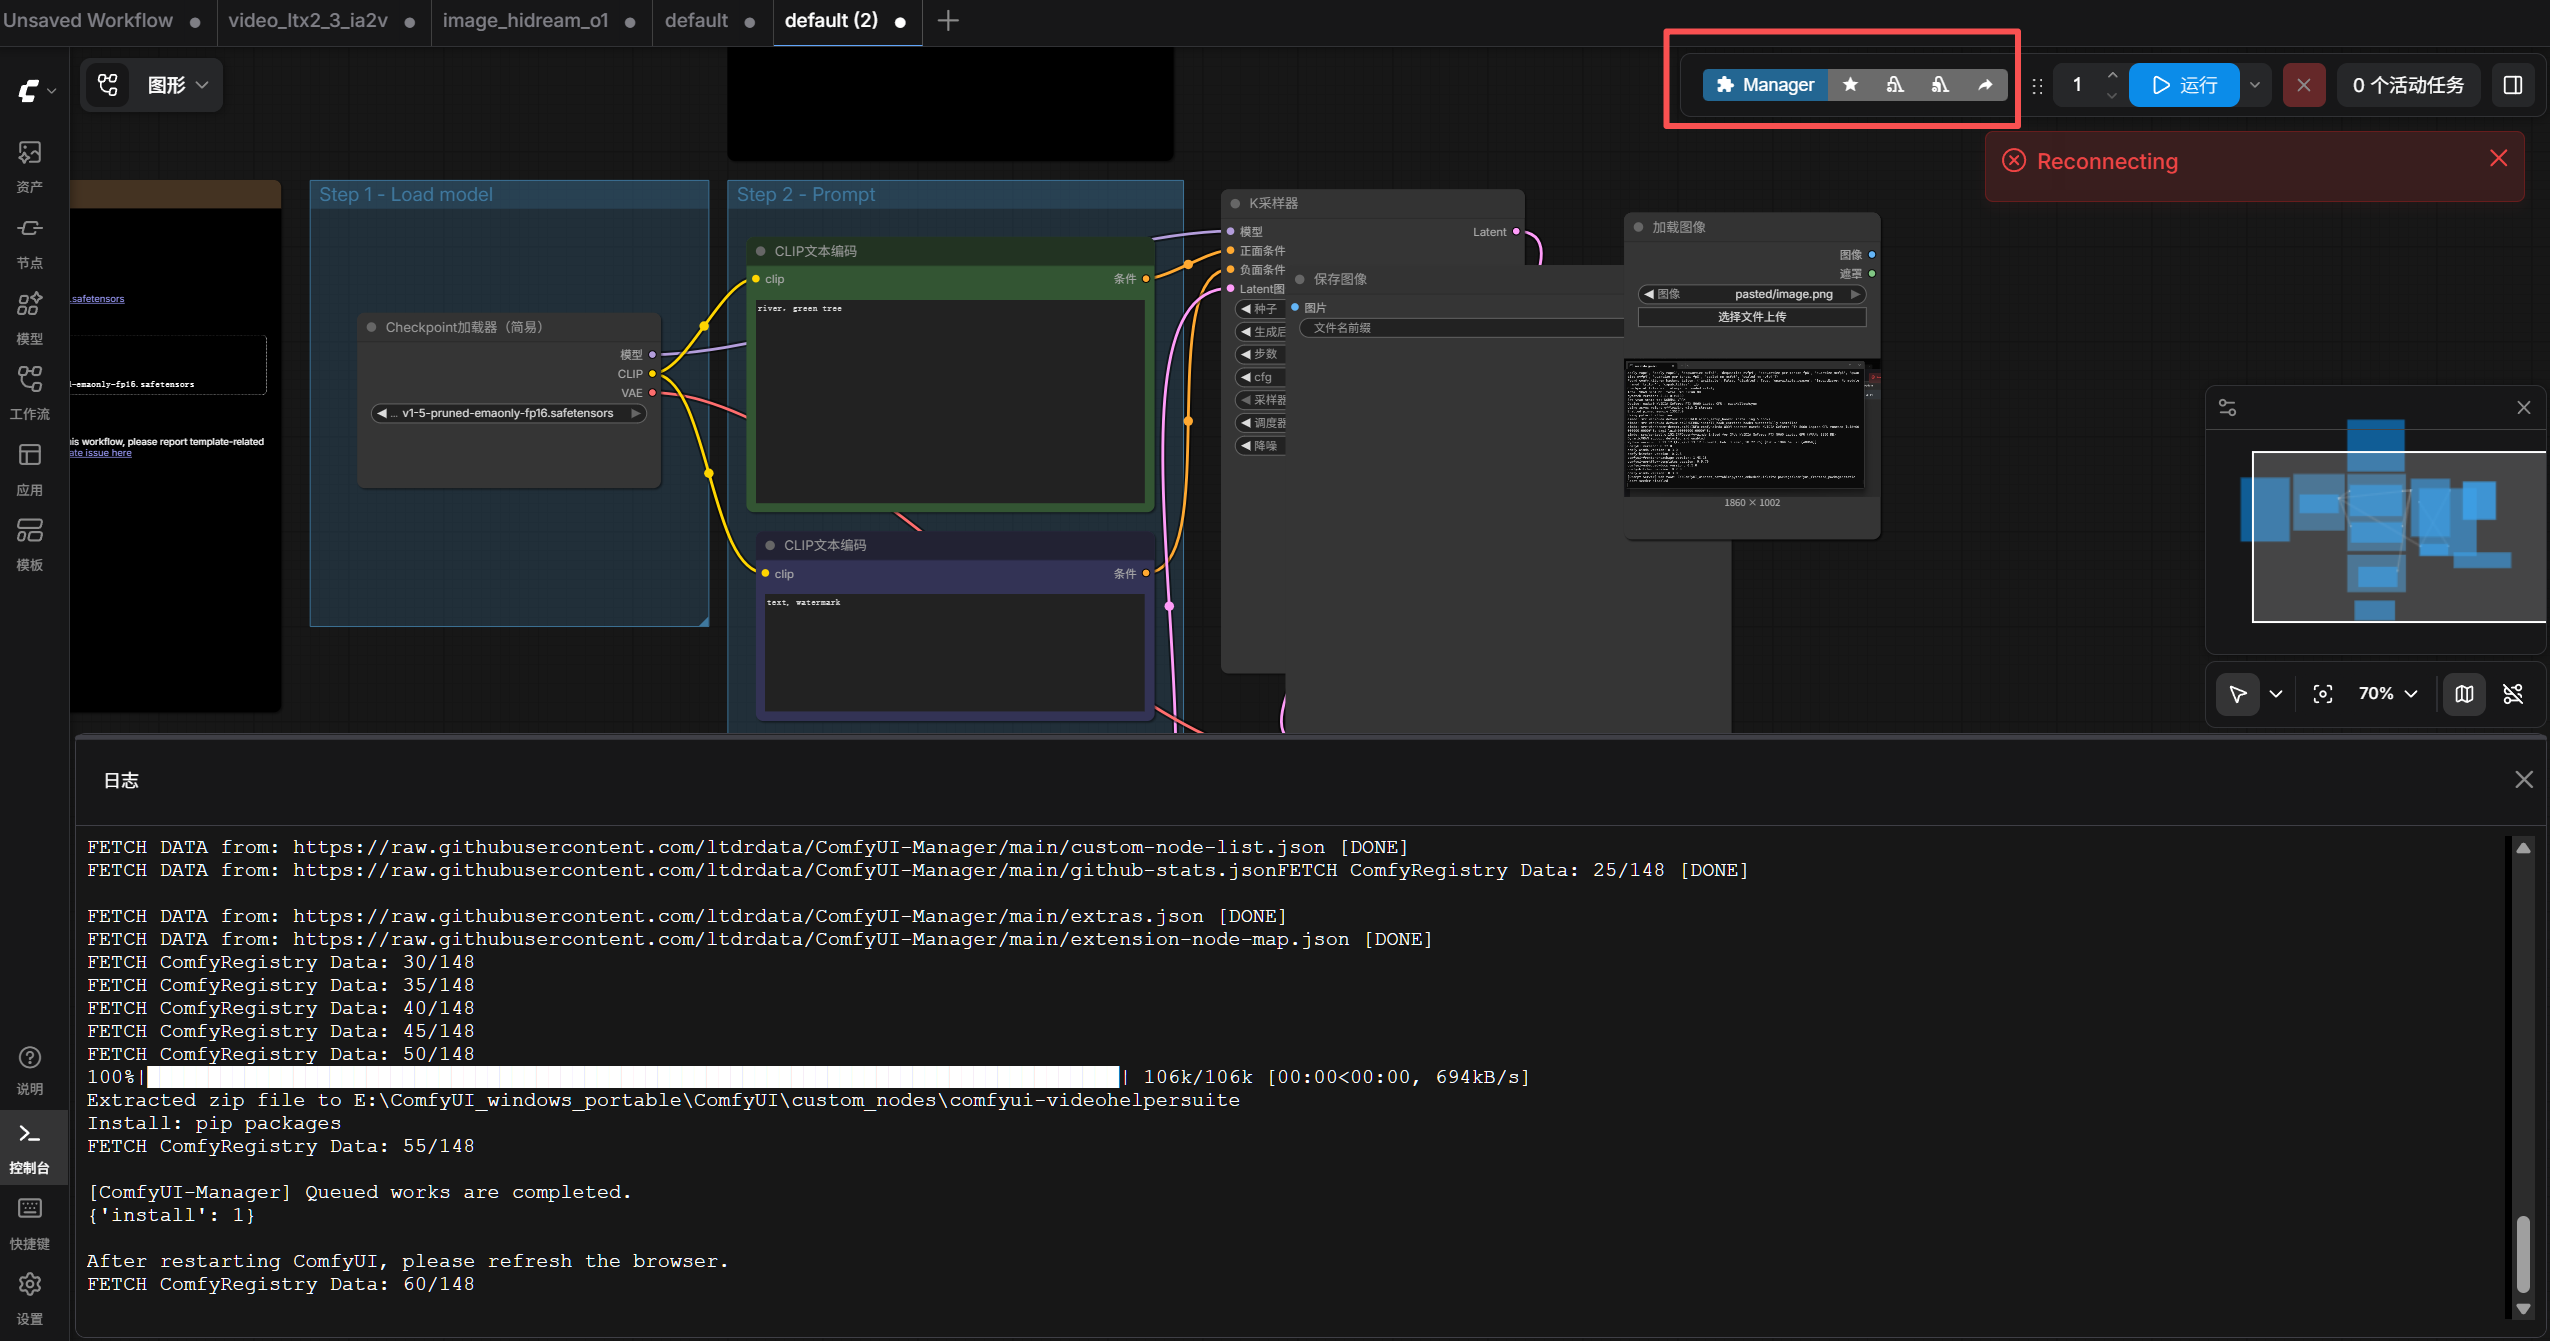Open the Manager button

[x=1766, y=85]
